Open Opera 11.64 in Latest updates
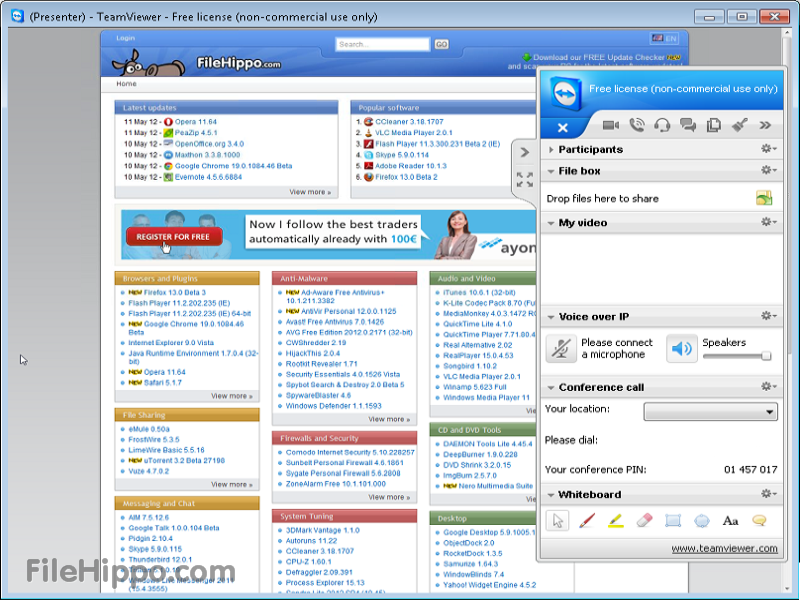800x600 pixels. pos(196,122)
